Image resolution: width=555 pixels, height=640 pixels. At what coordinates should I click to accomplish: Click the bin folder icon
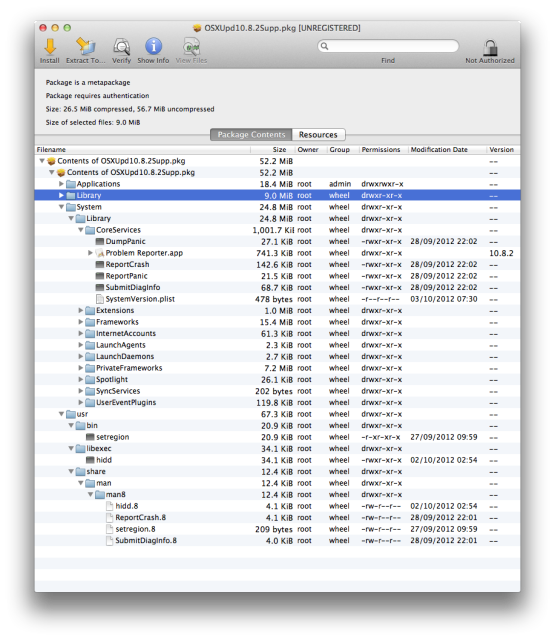point(81,425)
